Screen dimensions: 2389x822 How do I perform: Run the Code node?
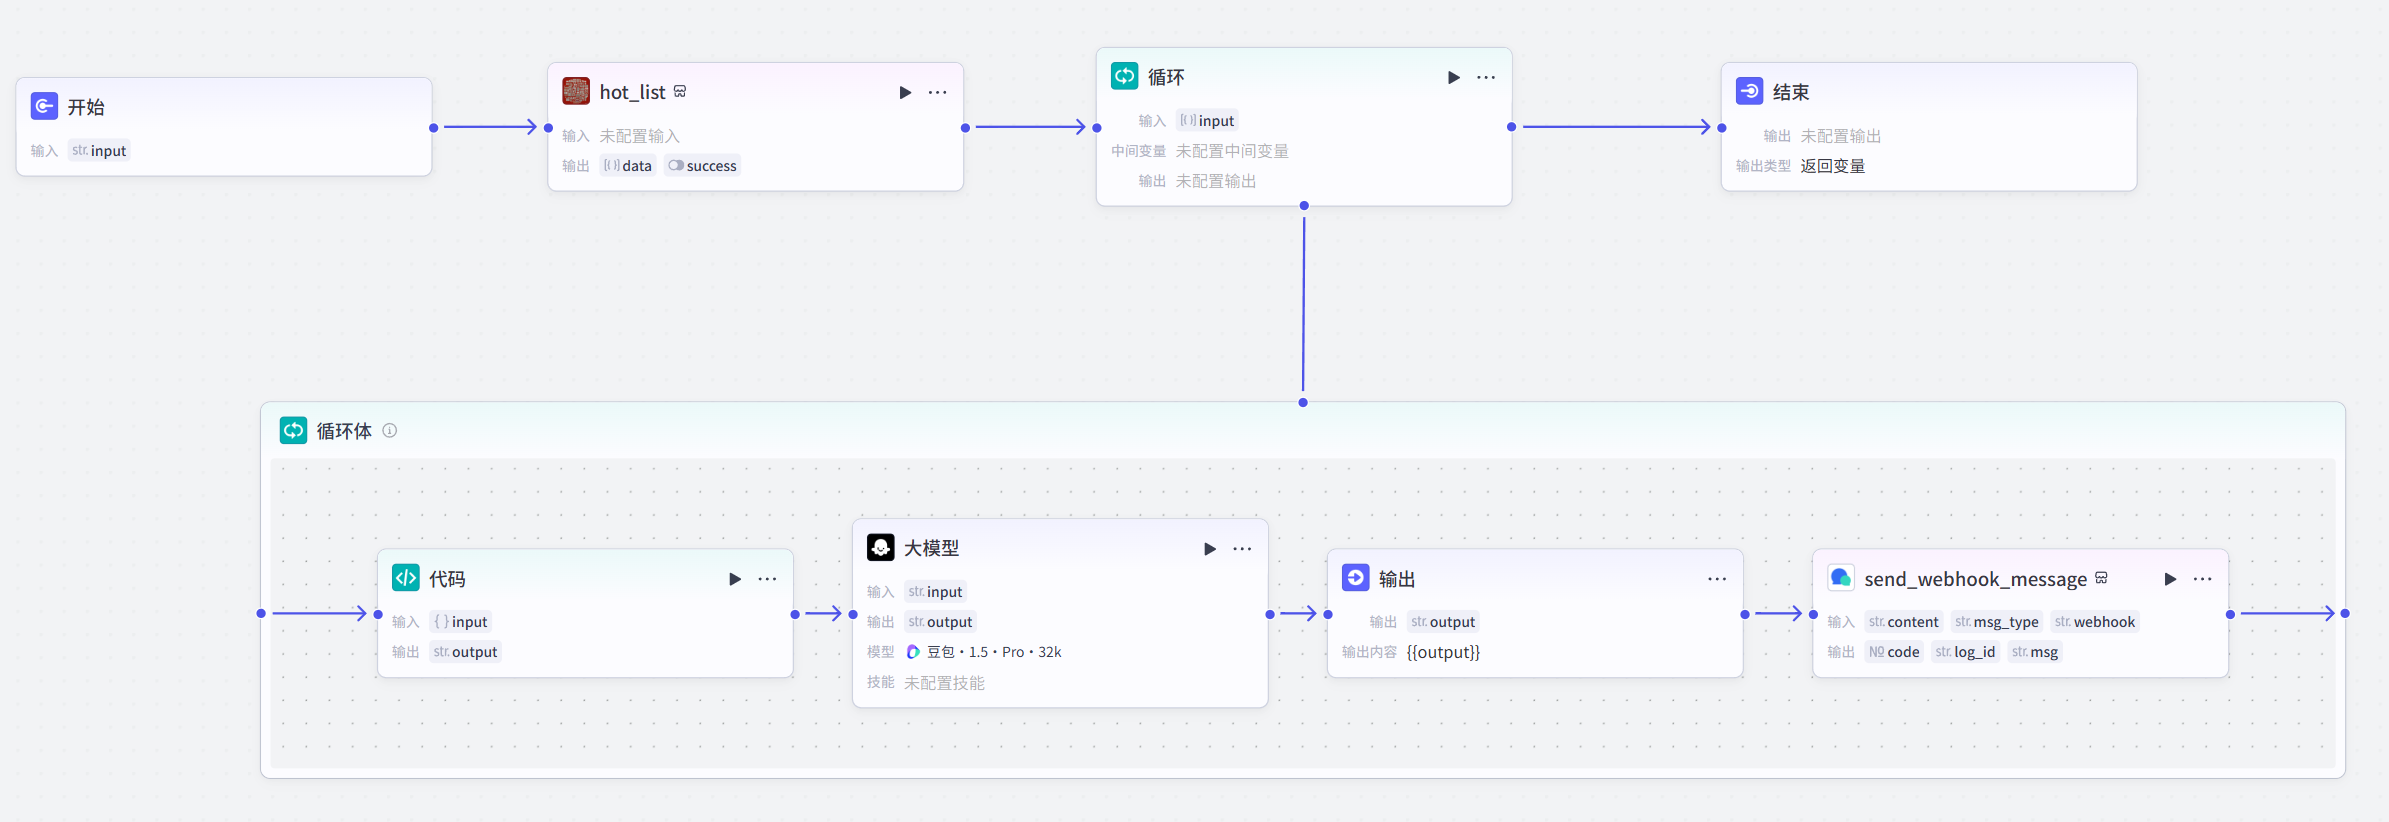[x=735, y=579]
